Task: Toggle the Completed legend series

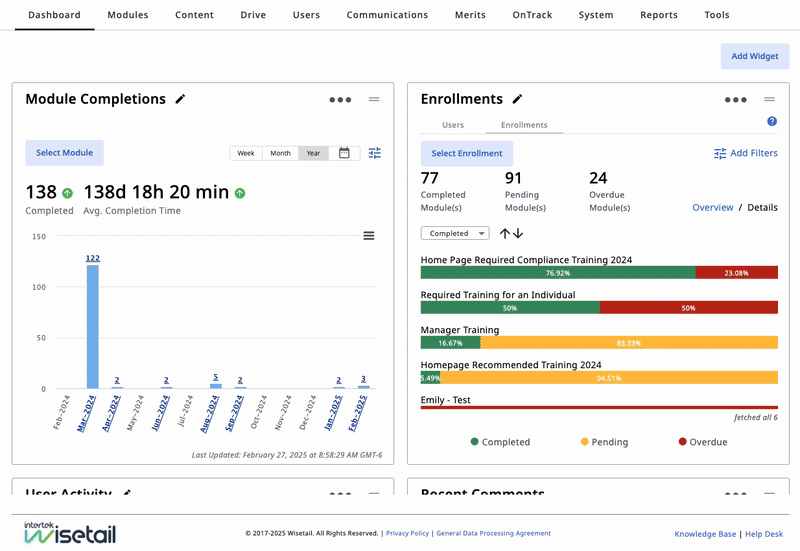Action: click(x=500, y=442)
